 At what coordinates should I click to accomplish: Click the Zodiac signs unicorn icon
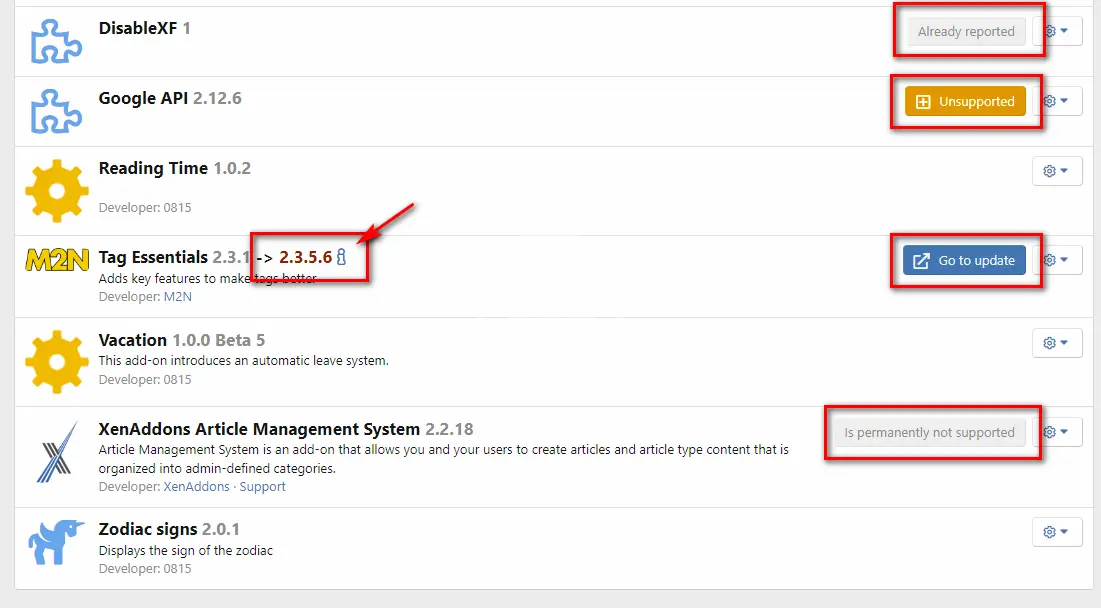(x=56, y=543)
